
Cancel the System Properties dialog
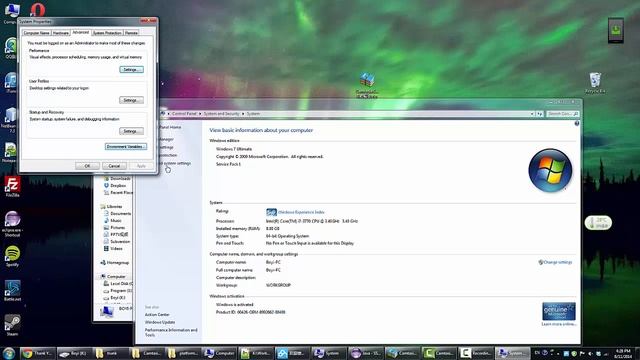pyautogui.click(x=114, y=166)
